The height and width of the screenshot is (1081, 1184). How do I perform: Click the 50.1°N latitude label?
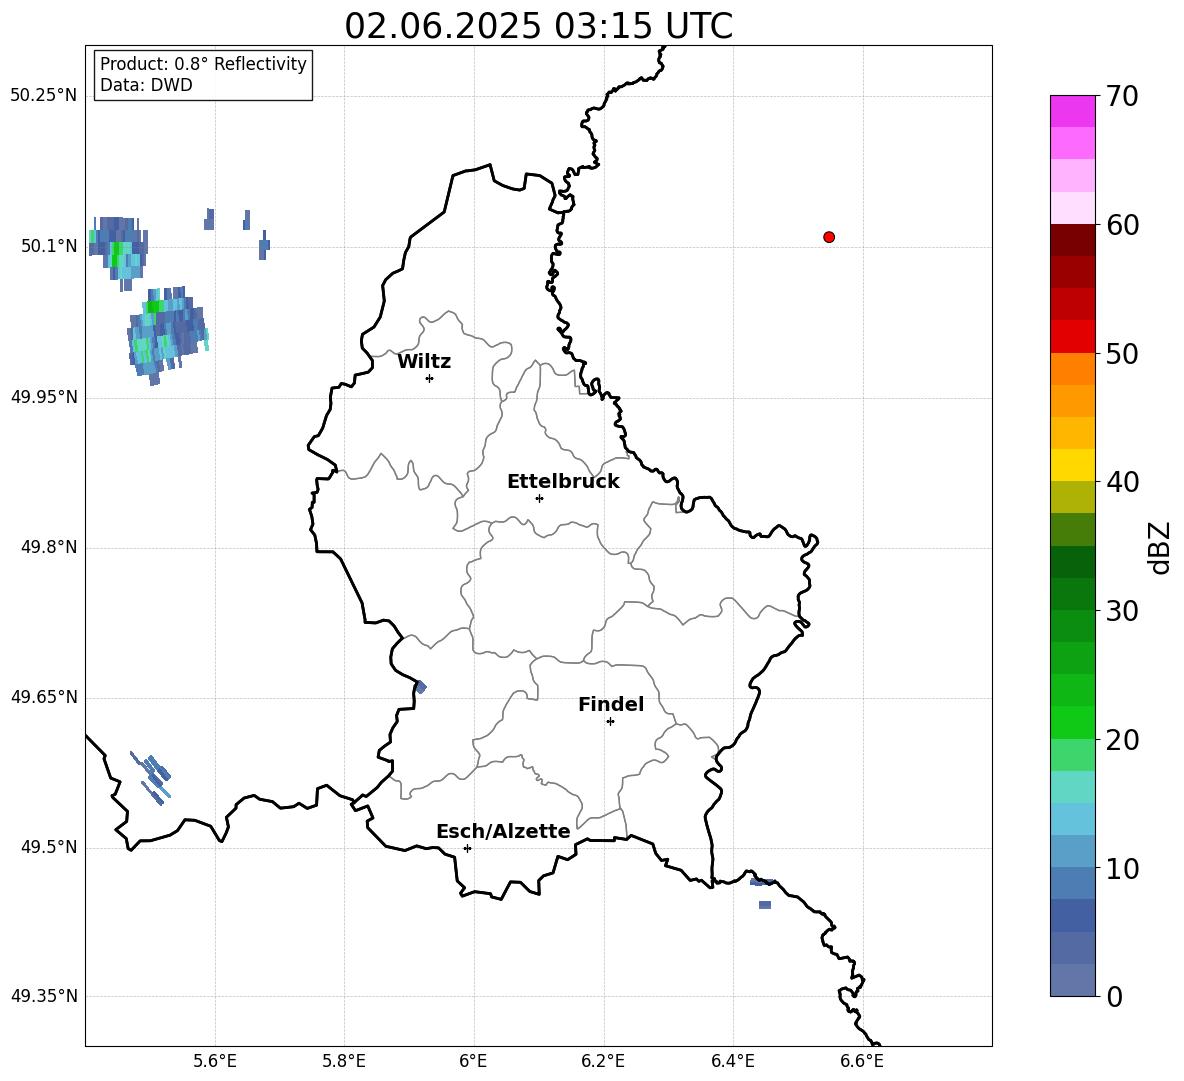48,246
